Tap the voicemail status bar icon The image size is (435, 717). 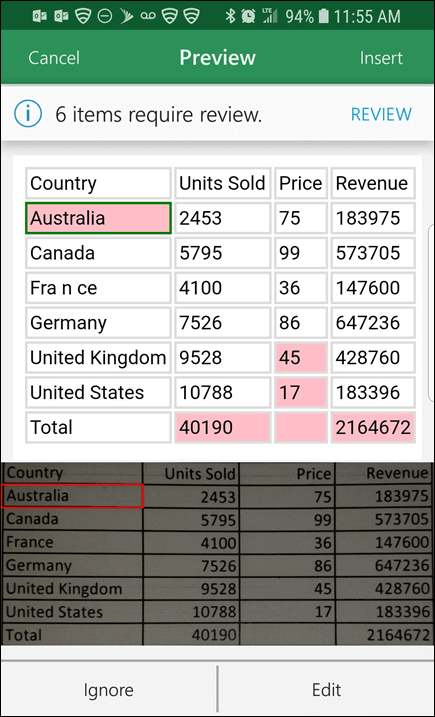[148, 17]
